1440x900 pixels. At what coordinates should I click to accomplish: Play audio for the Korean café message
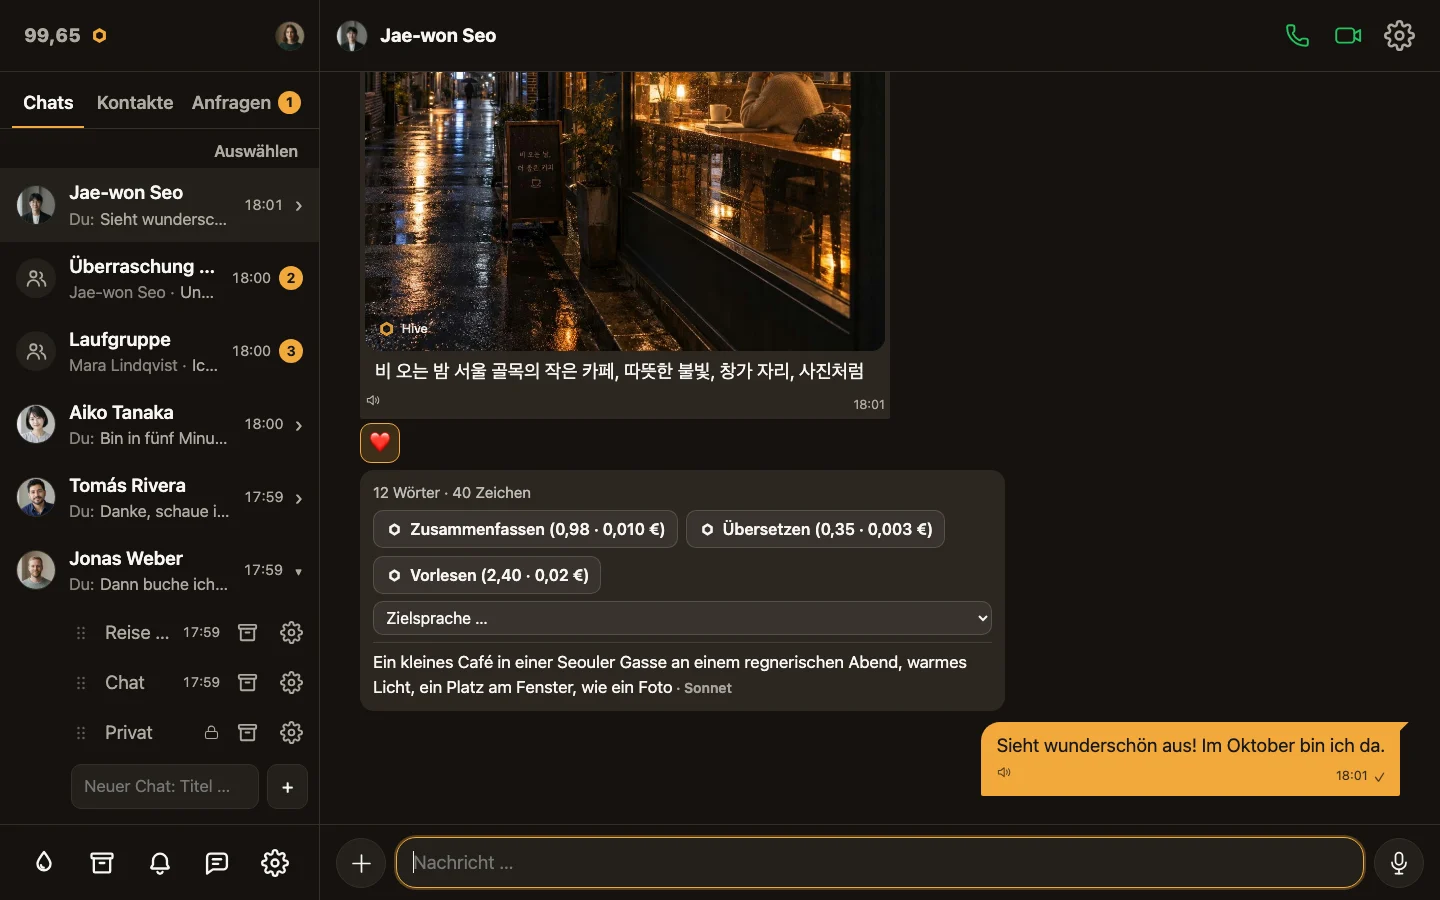(x=374, y=400)
